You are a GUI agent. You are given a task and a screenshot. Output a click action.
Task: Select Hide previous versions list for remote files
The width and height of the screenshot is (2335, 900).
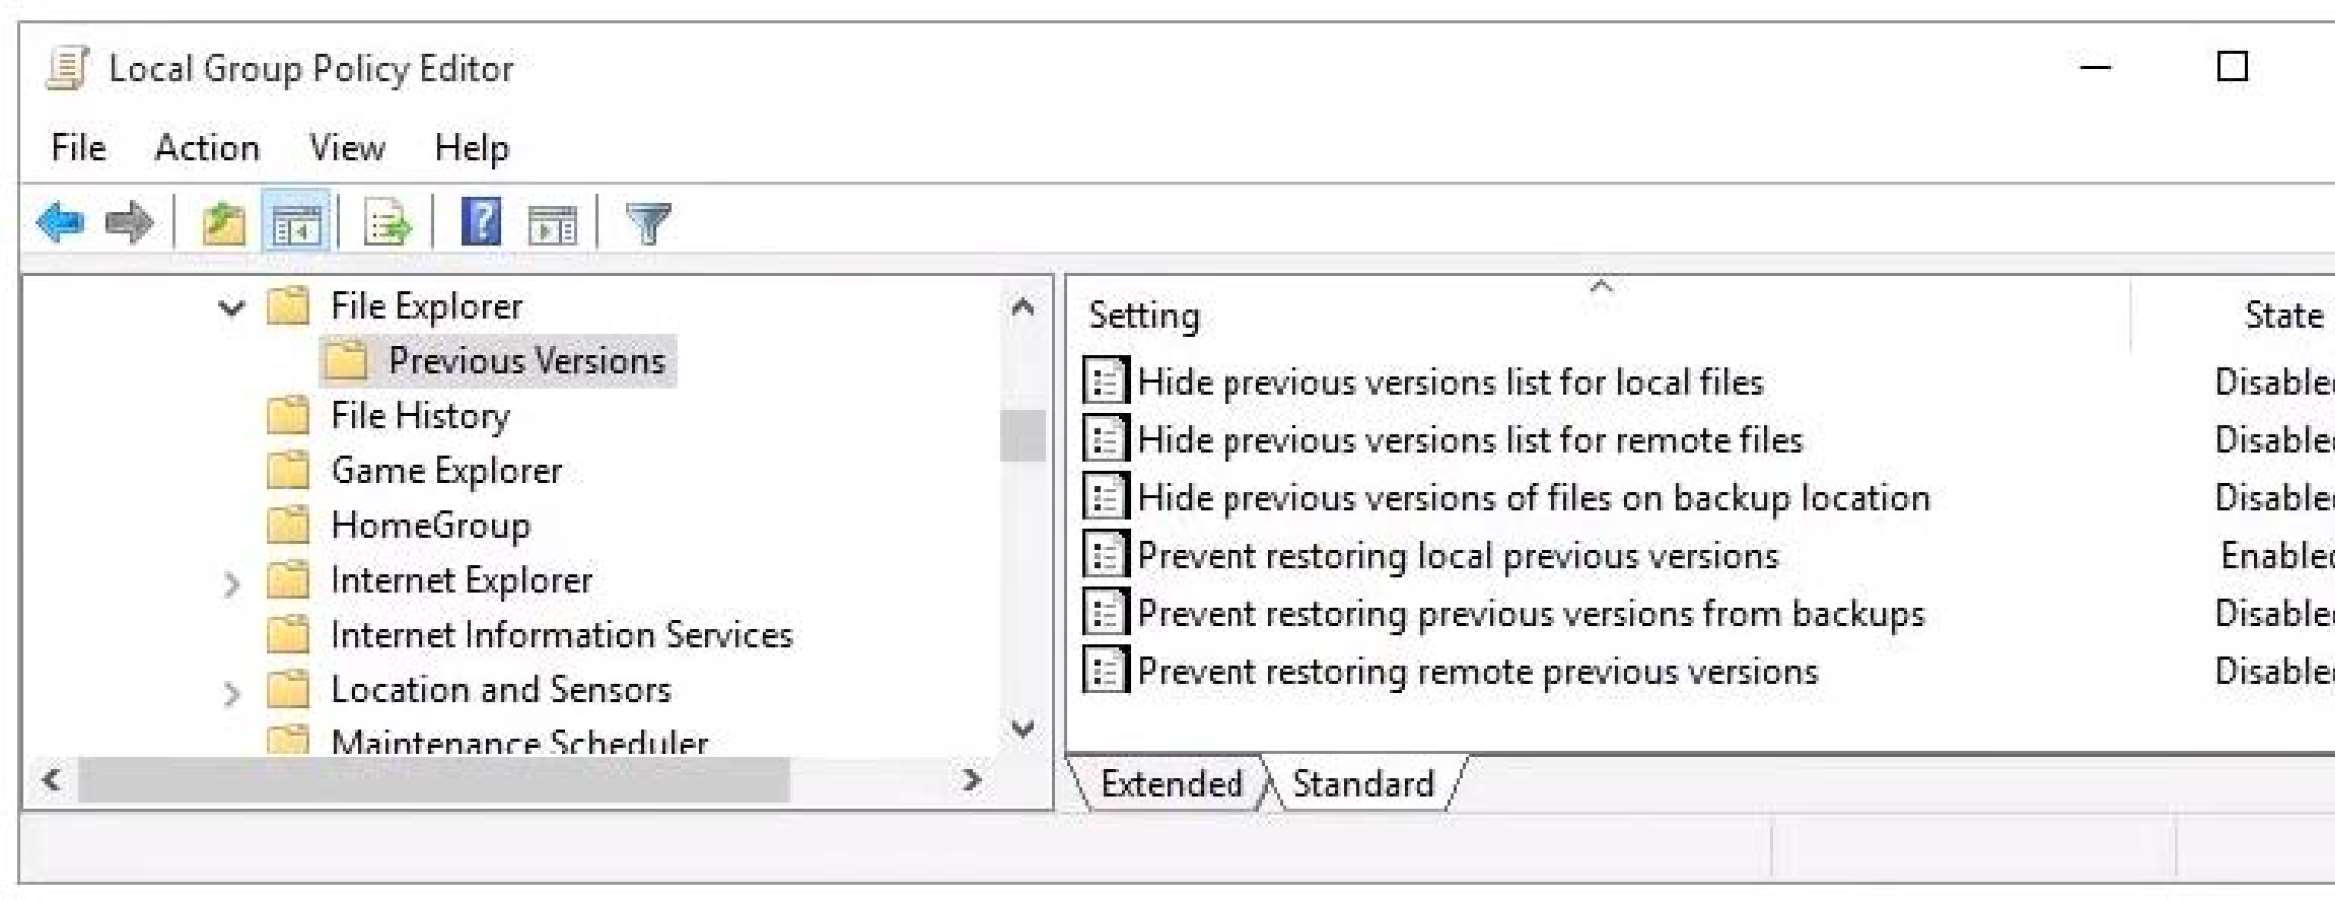(x=1470, y=440)
